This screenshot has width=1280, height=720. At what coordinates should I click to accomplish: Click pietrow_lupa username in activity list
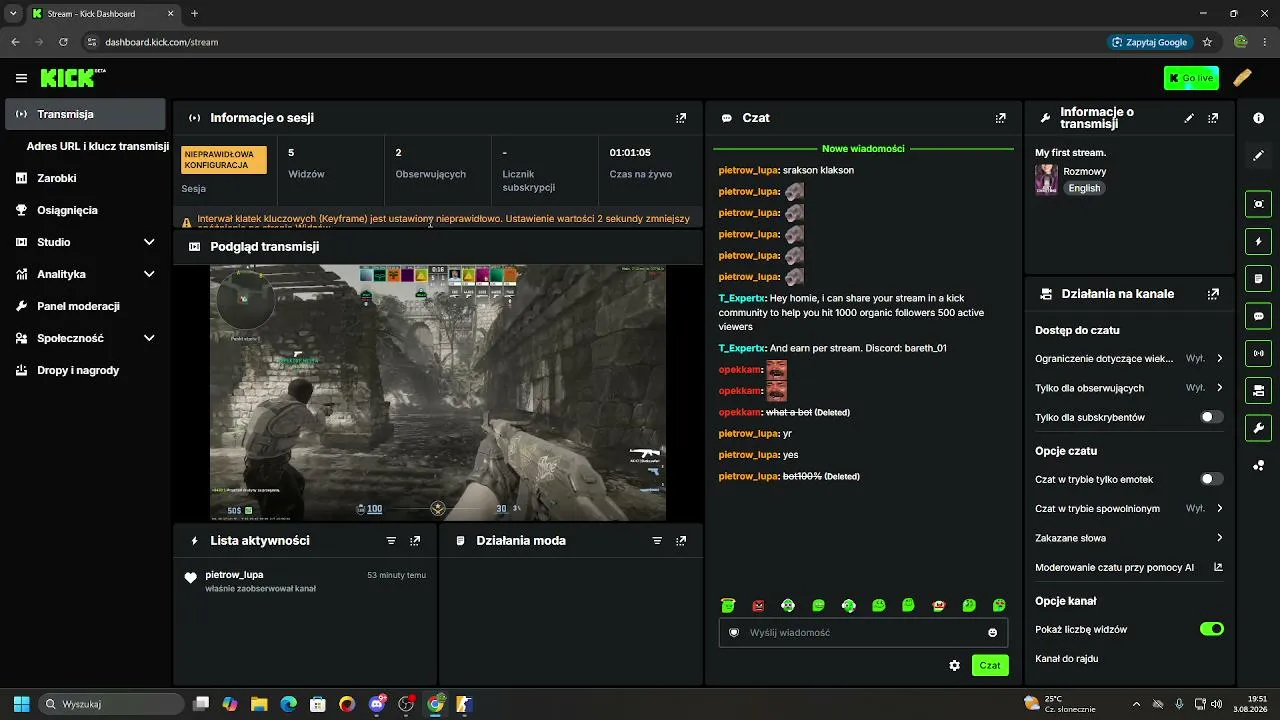tap(234, 575)
